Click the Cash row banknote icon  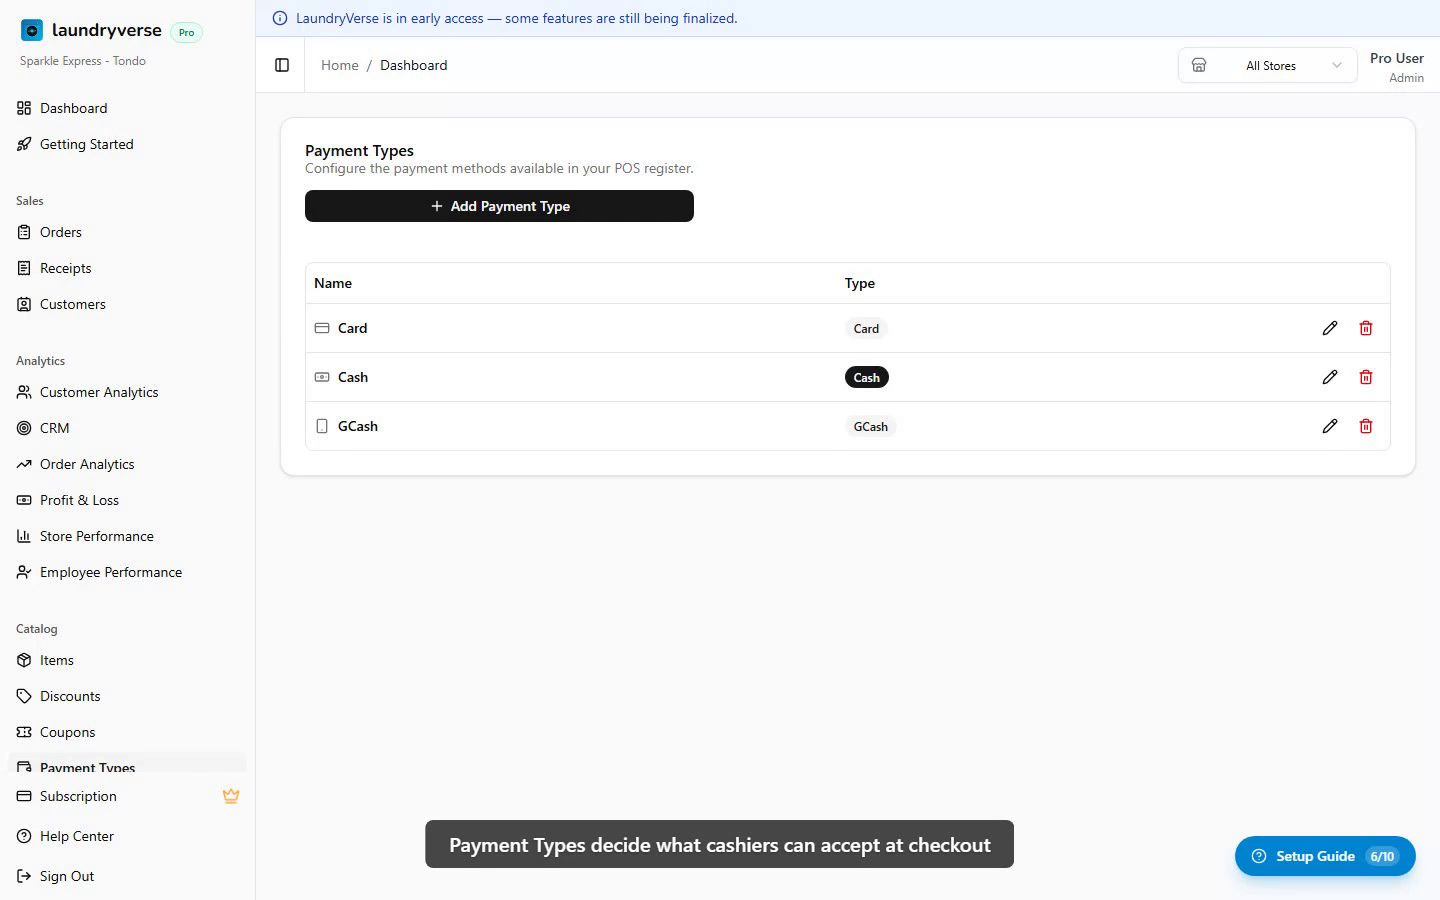point(322,377)
